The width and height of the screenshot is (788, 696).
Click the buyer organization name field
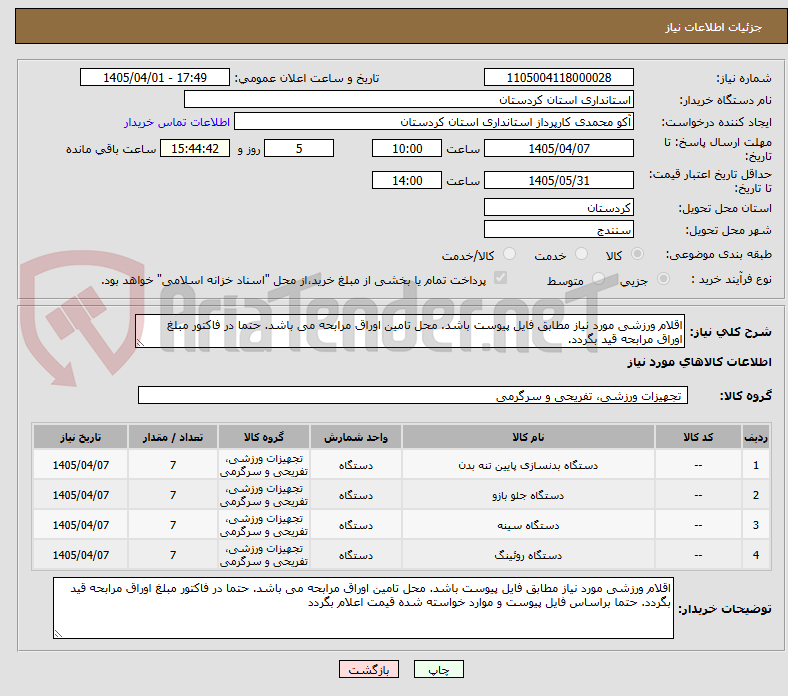[x=409, y=100]
